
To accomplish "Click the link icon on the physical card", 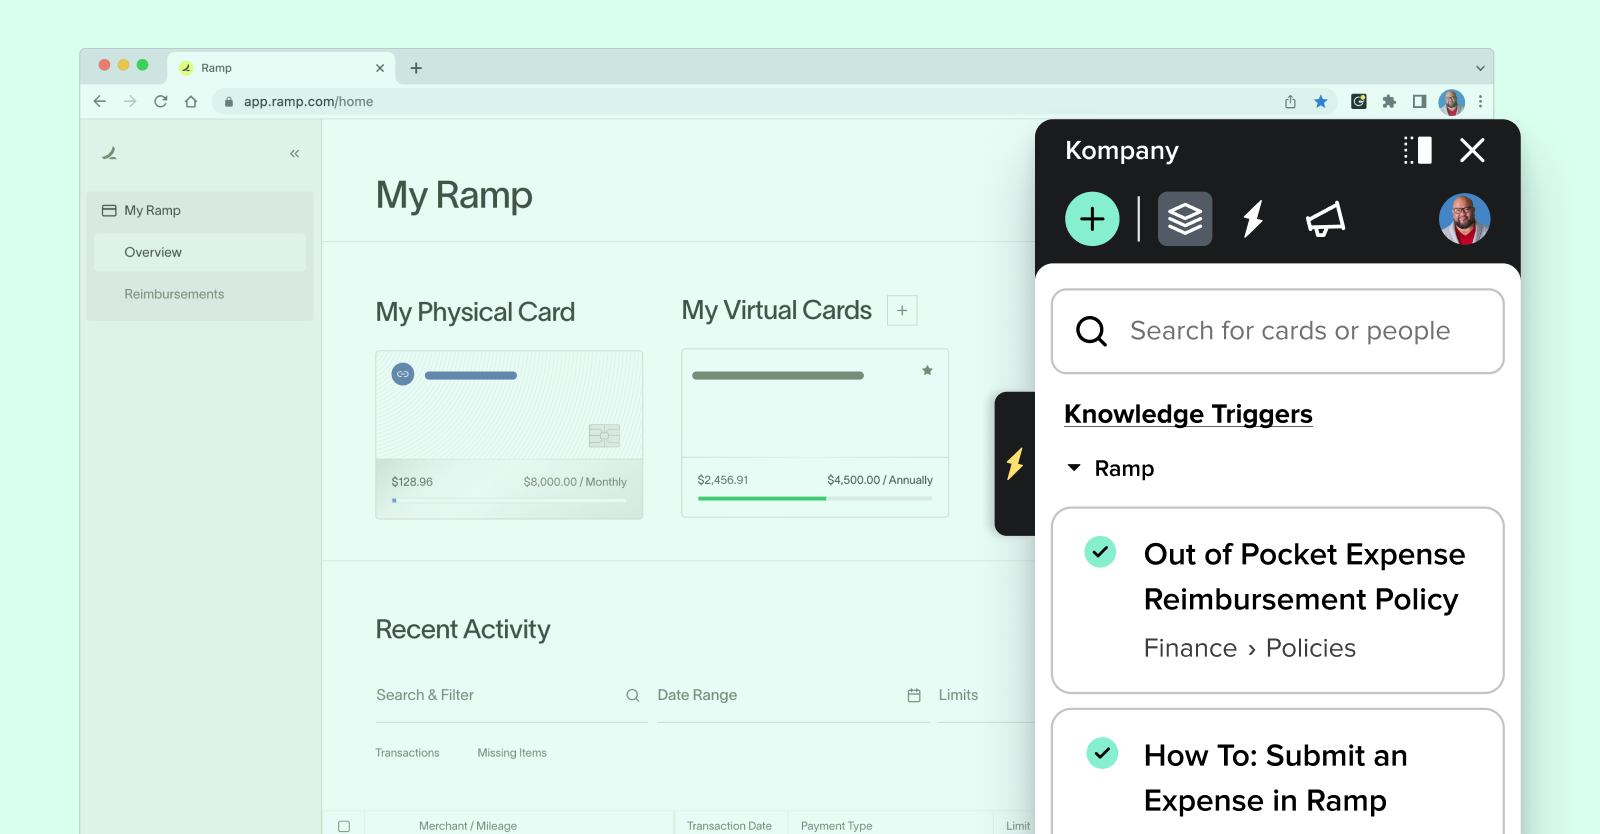I will (x=403, y=374).
